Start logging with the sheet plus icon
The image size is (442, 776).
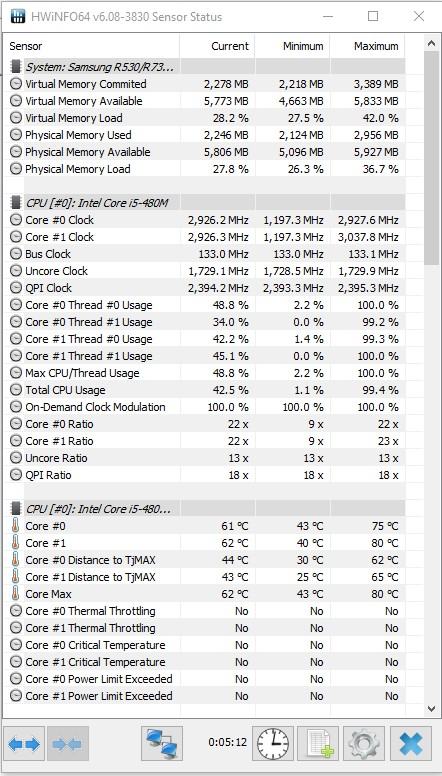point(320,743)
